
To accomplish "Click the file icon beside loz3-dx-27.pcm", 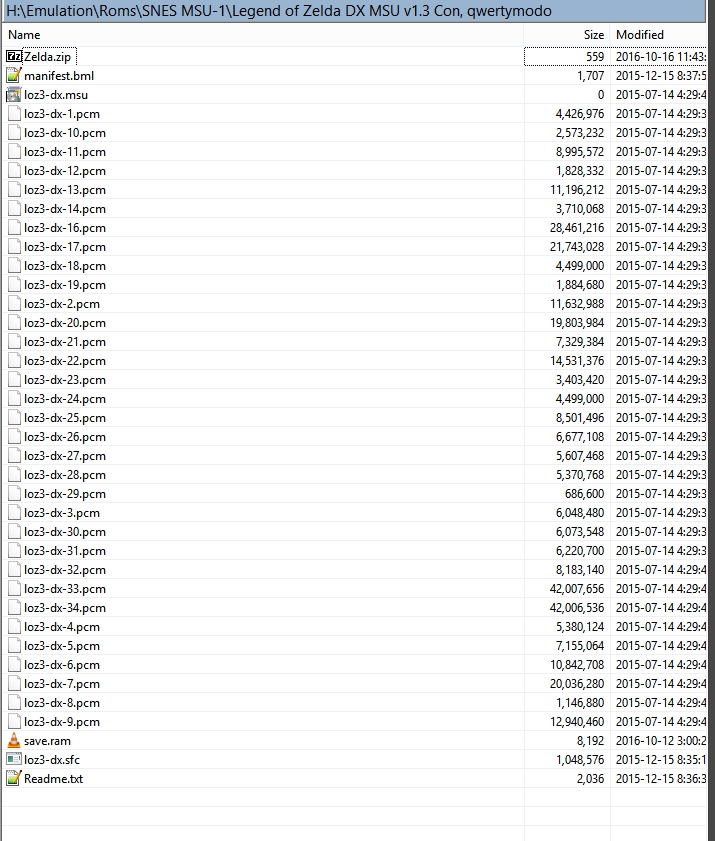I will pyautogui.click(x=14, y=456).
